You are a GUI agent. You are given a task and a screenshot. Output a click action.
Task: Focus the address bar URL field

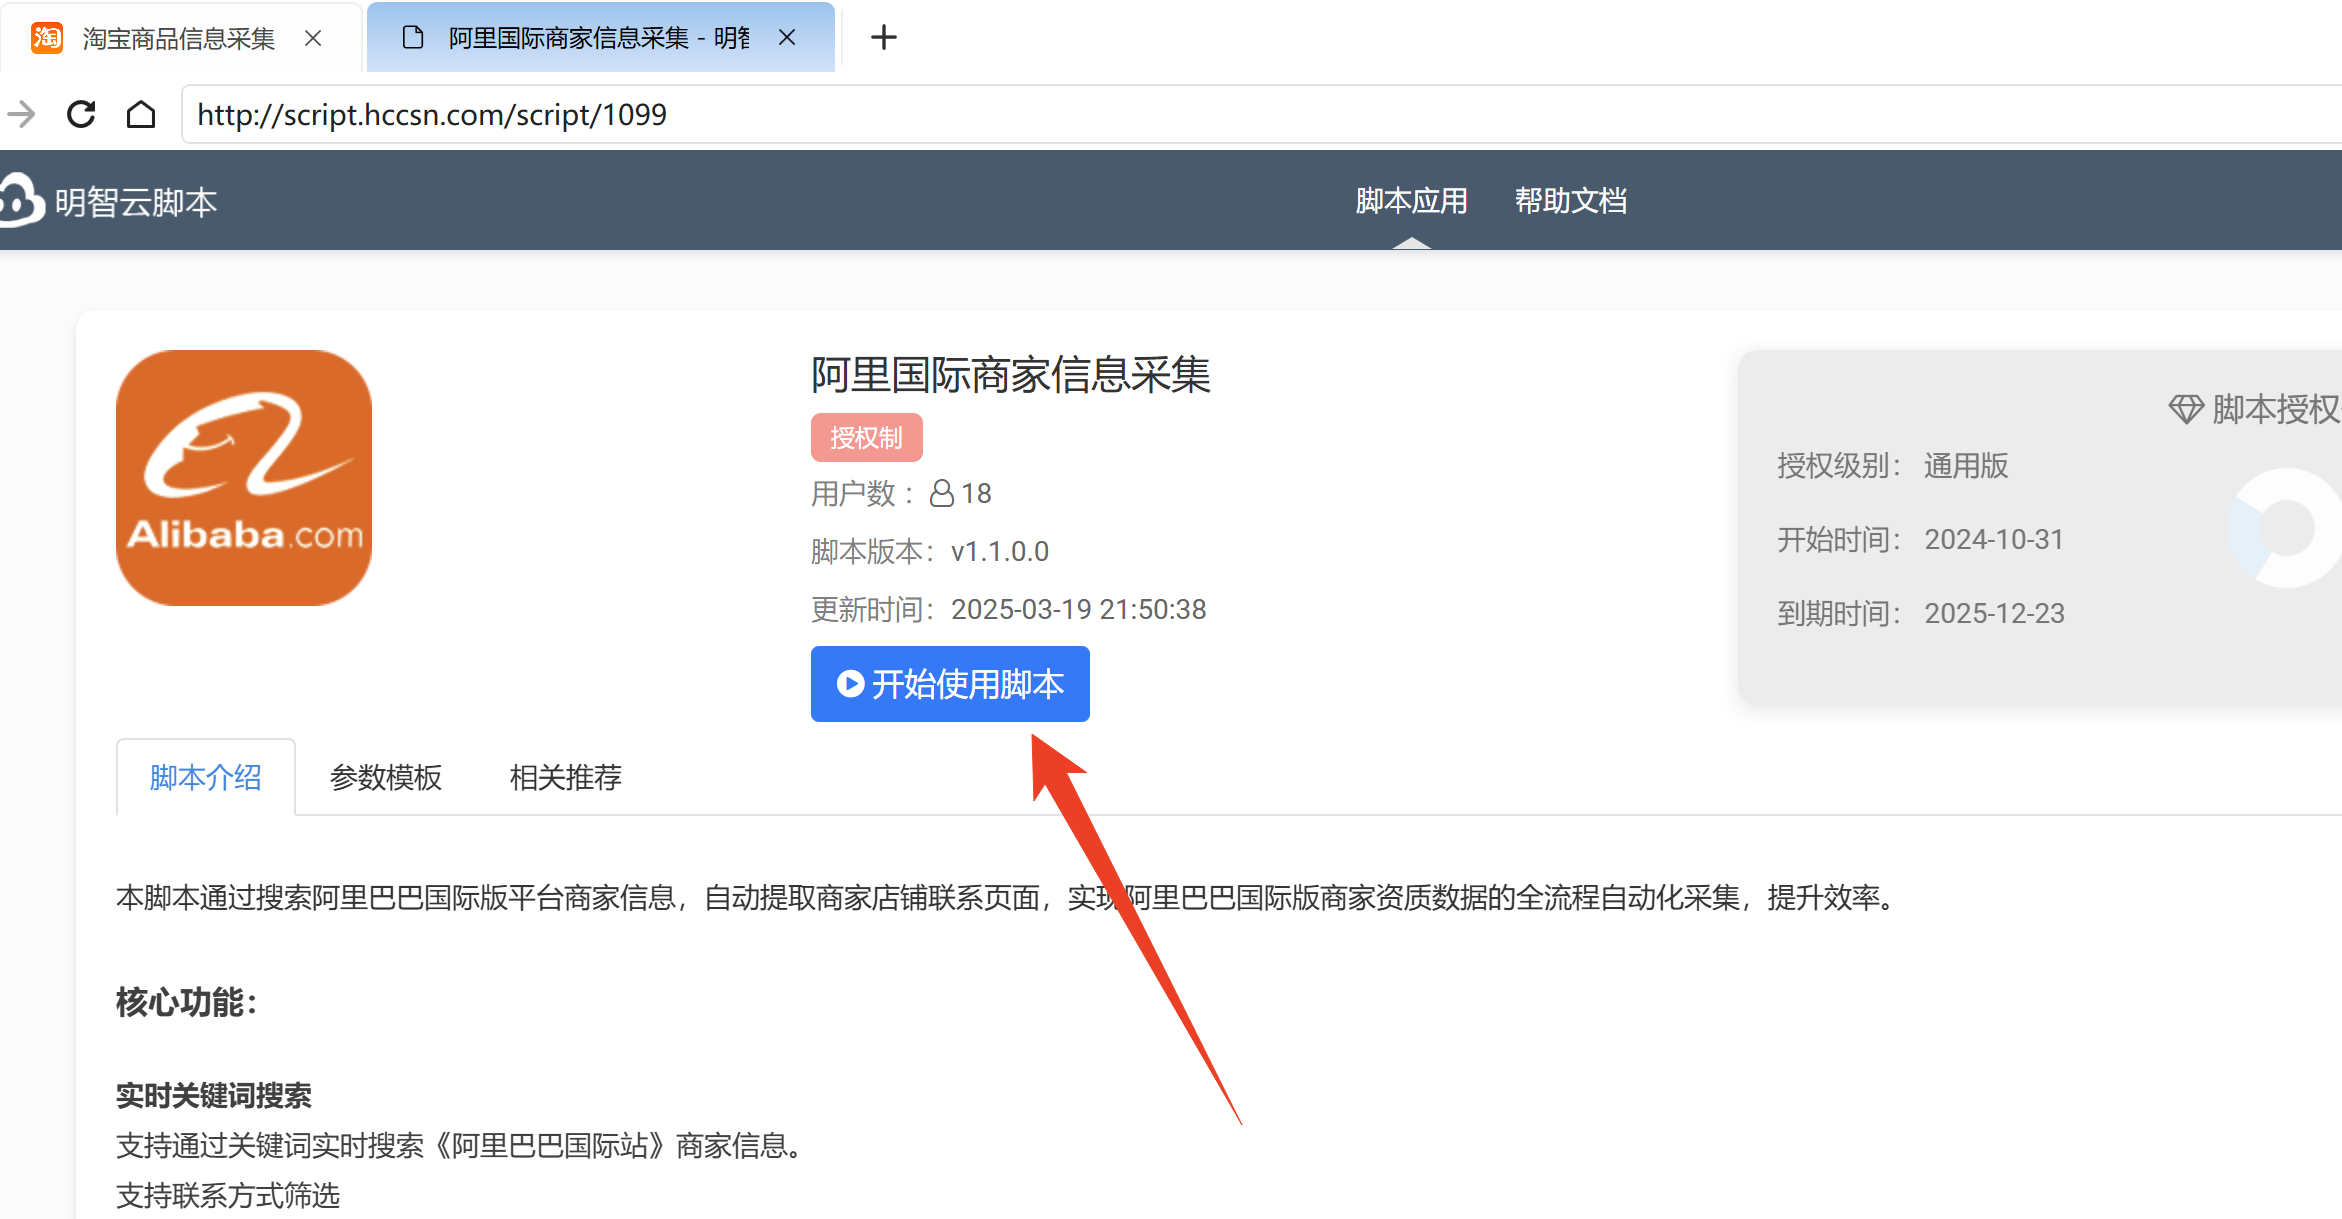[1261, 114]
